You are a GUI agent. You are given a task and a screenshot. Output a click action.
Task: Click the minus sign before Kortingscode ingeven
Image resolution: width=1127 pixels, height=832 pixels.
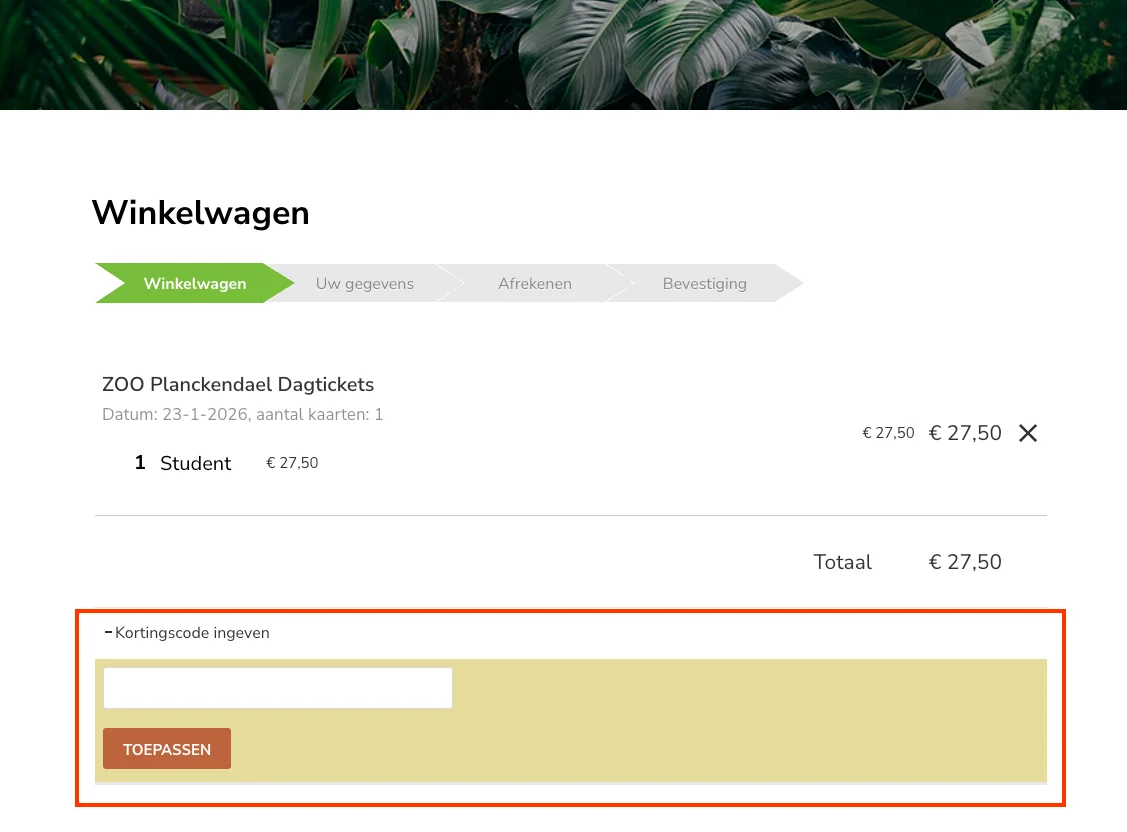(108, 632)
